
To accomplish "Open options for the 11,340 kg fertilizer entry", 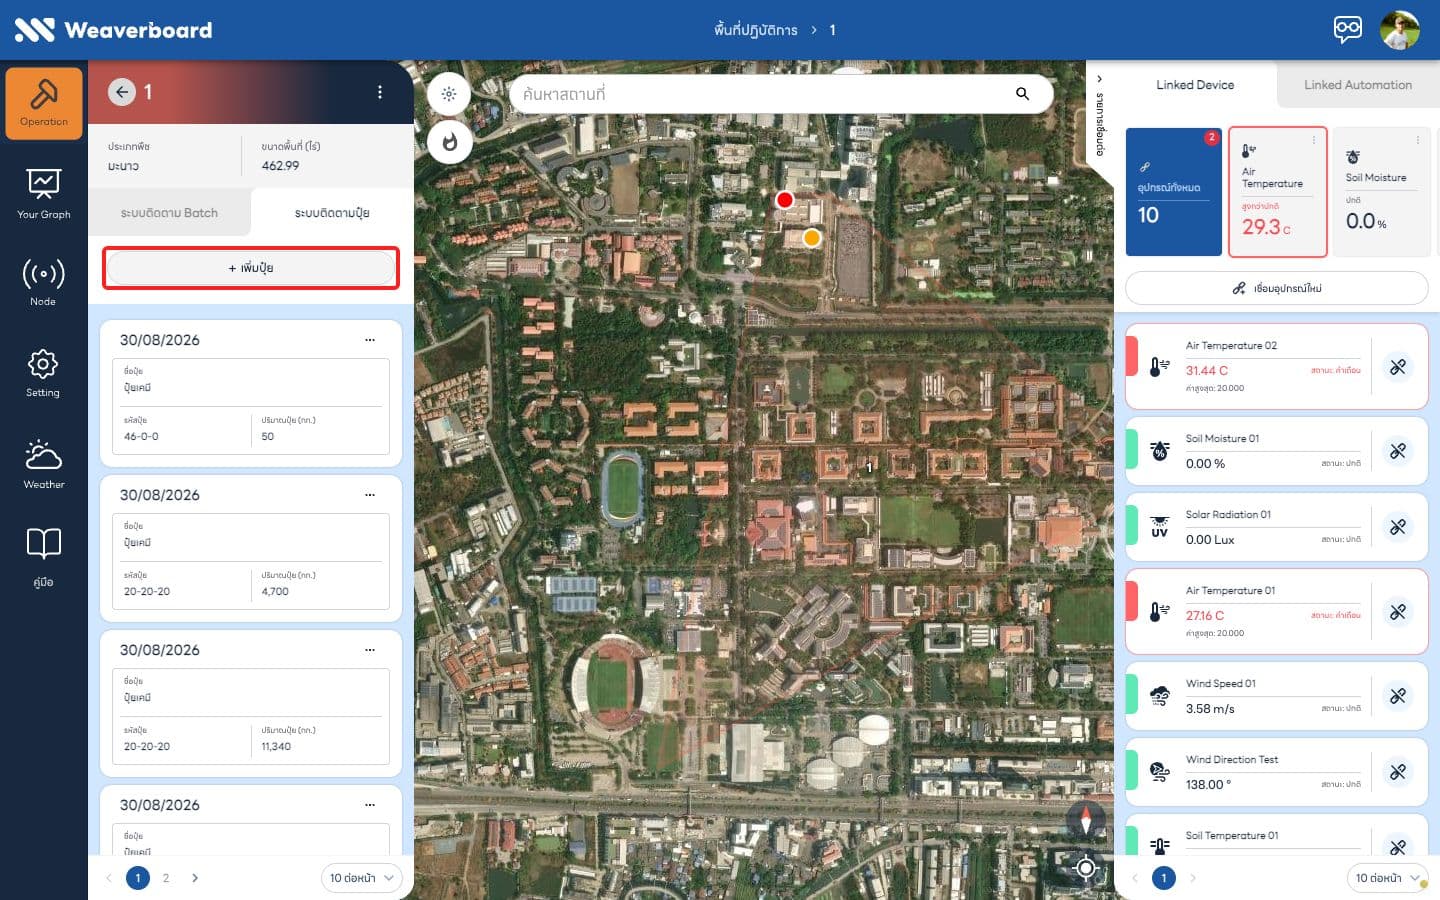I will click(370, 650).
